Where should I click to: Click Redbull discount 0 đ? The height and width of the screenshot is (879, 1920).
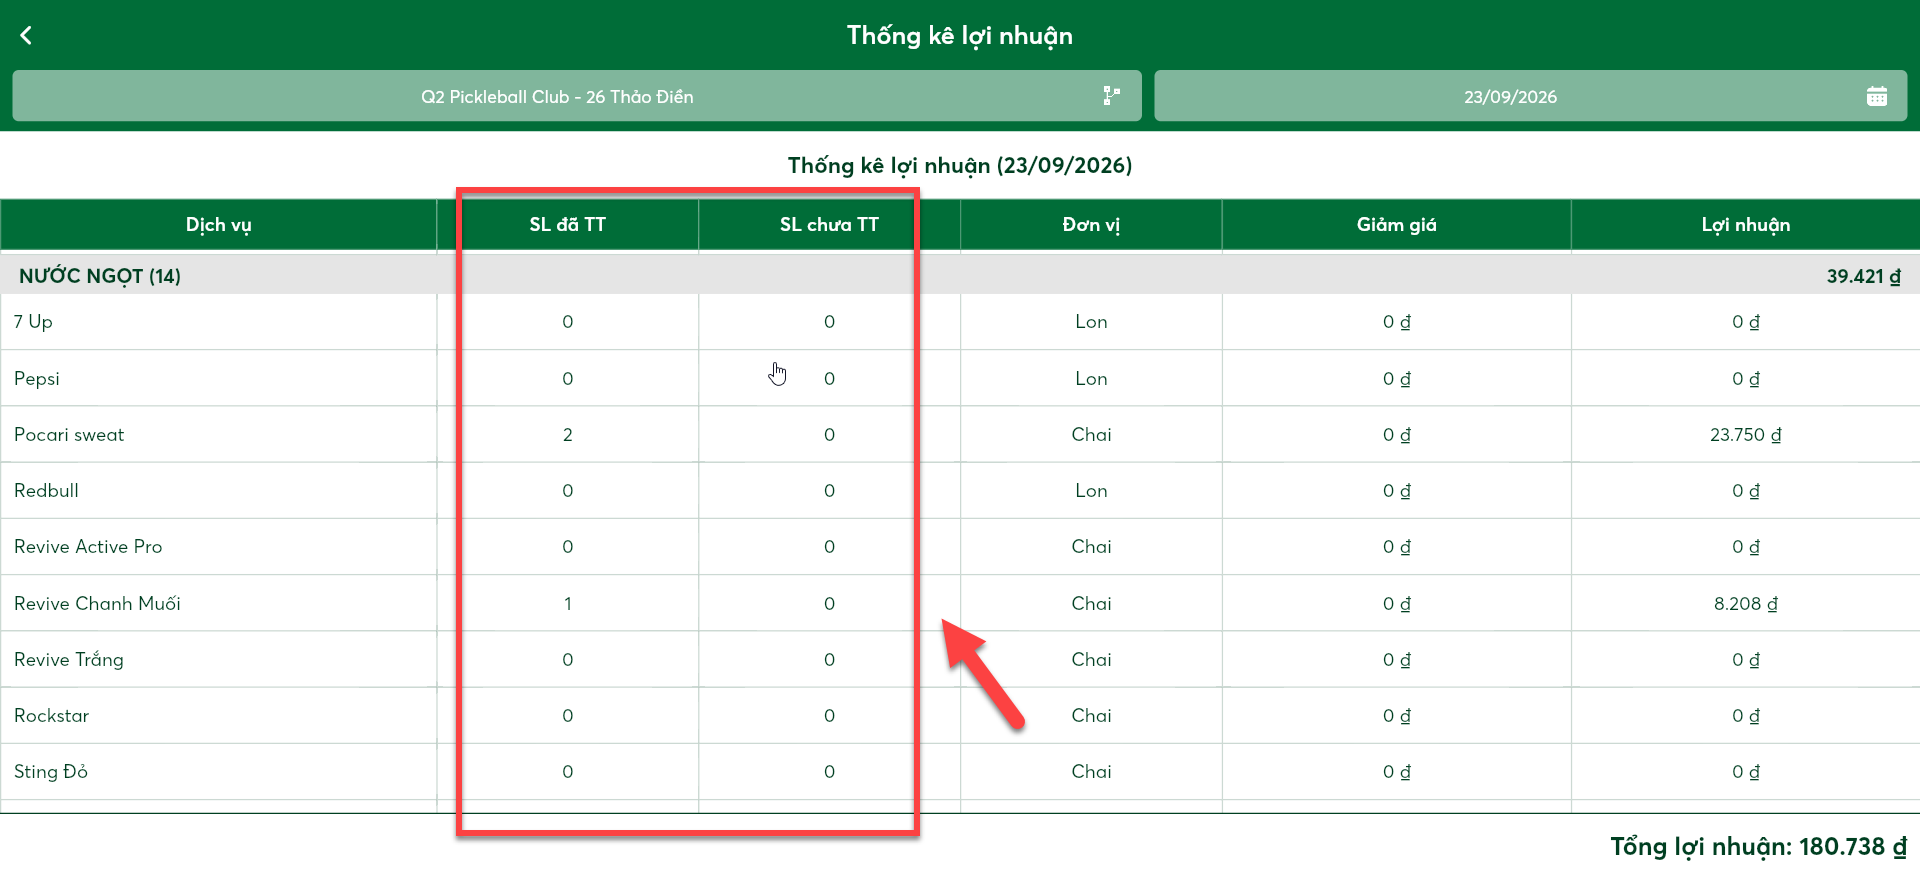pos(1396,491)
